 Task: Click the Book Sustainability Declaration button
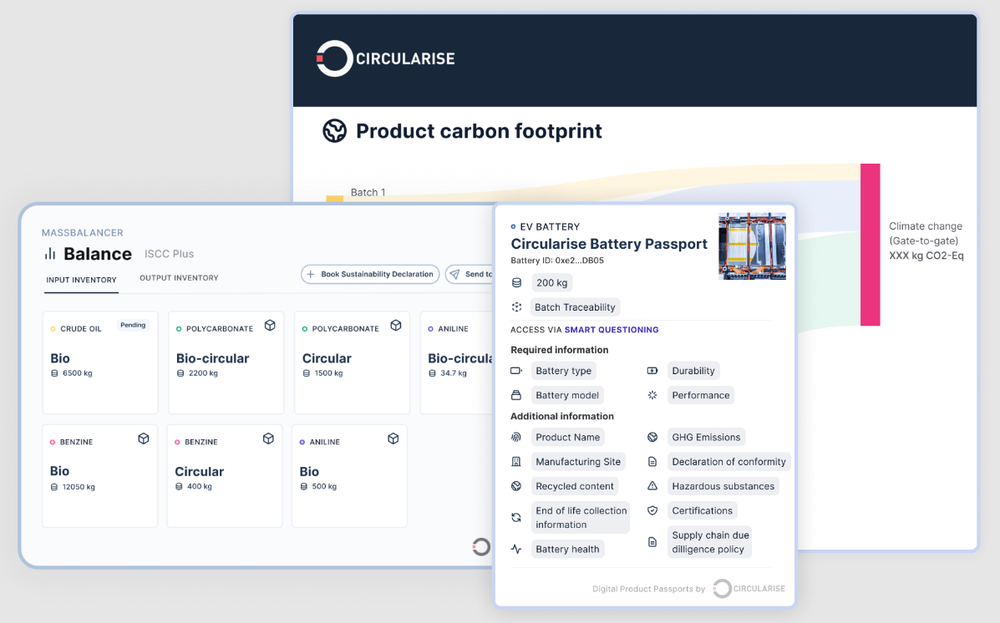[370, 274]
